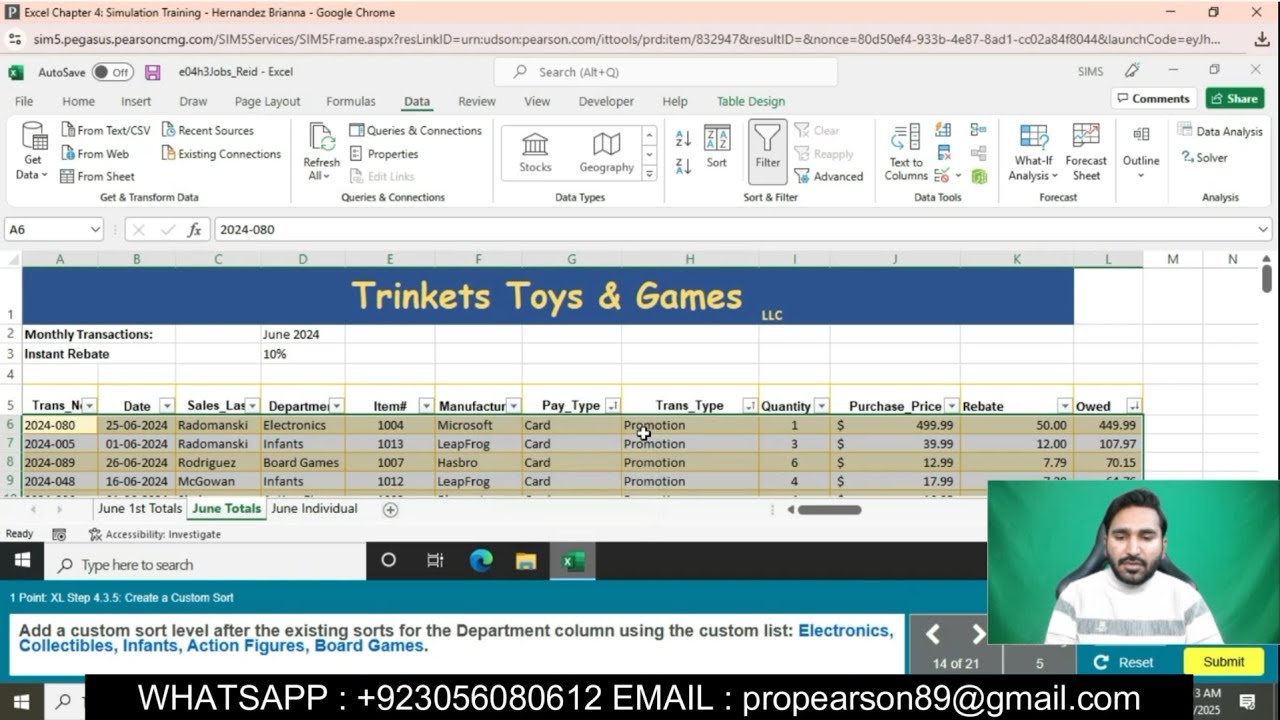Open the Table Design ribbon tab

[751, 101]
